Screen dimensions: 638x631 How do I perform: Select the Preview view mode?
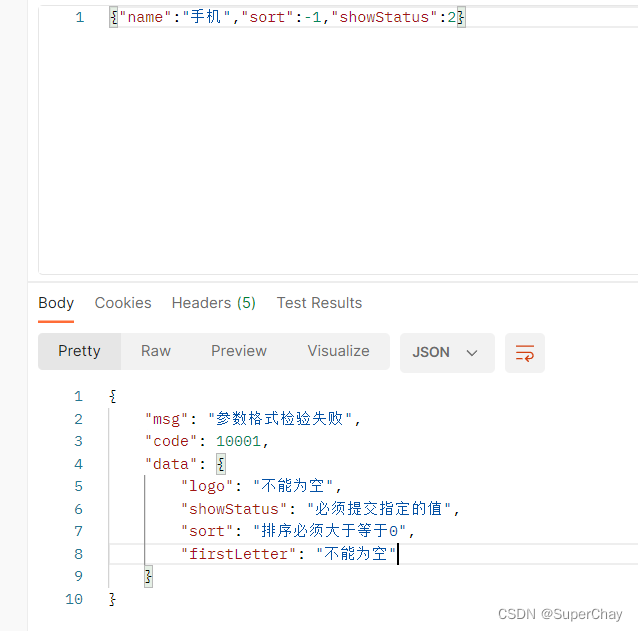[x=239, y=351]
